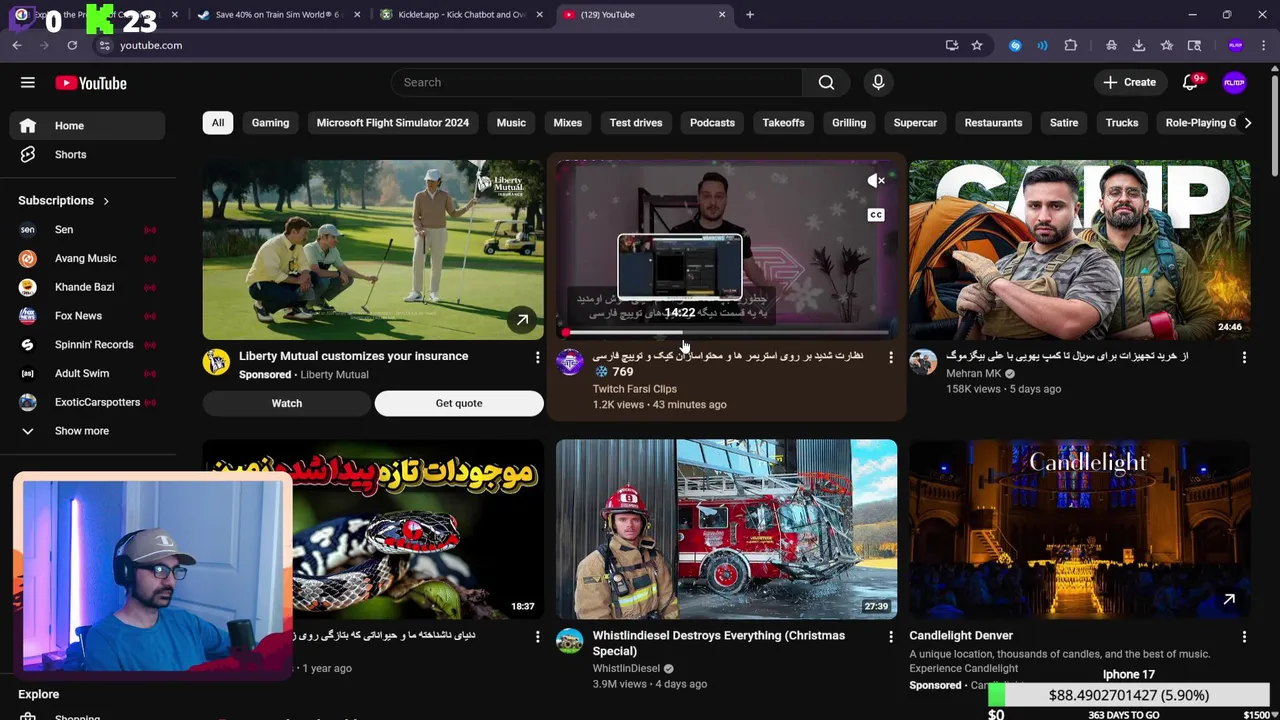Switch to the Kicklet.app browser tab
The image size is (1280, 720).
click(x=462, y=15)
